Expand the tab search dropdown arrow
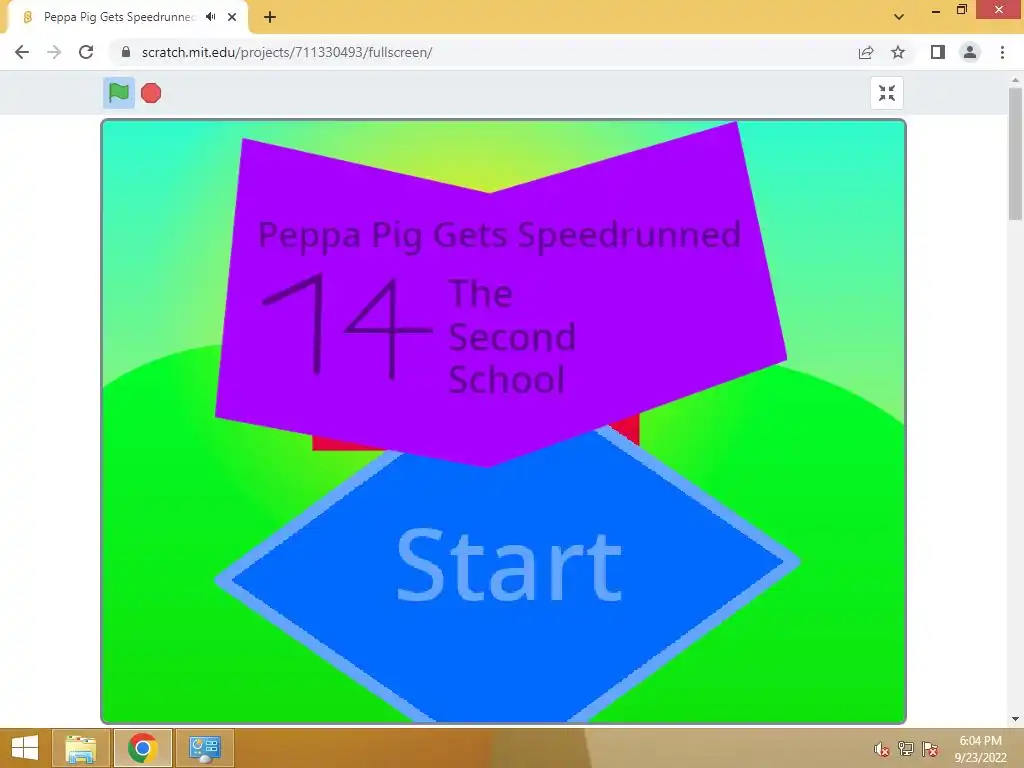The height and width of the screenshot is (768, 1024). pos(899,17)
